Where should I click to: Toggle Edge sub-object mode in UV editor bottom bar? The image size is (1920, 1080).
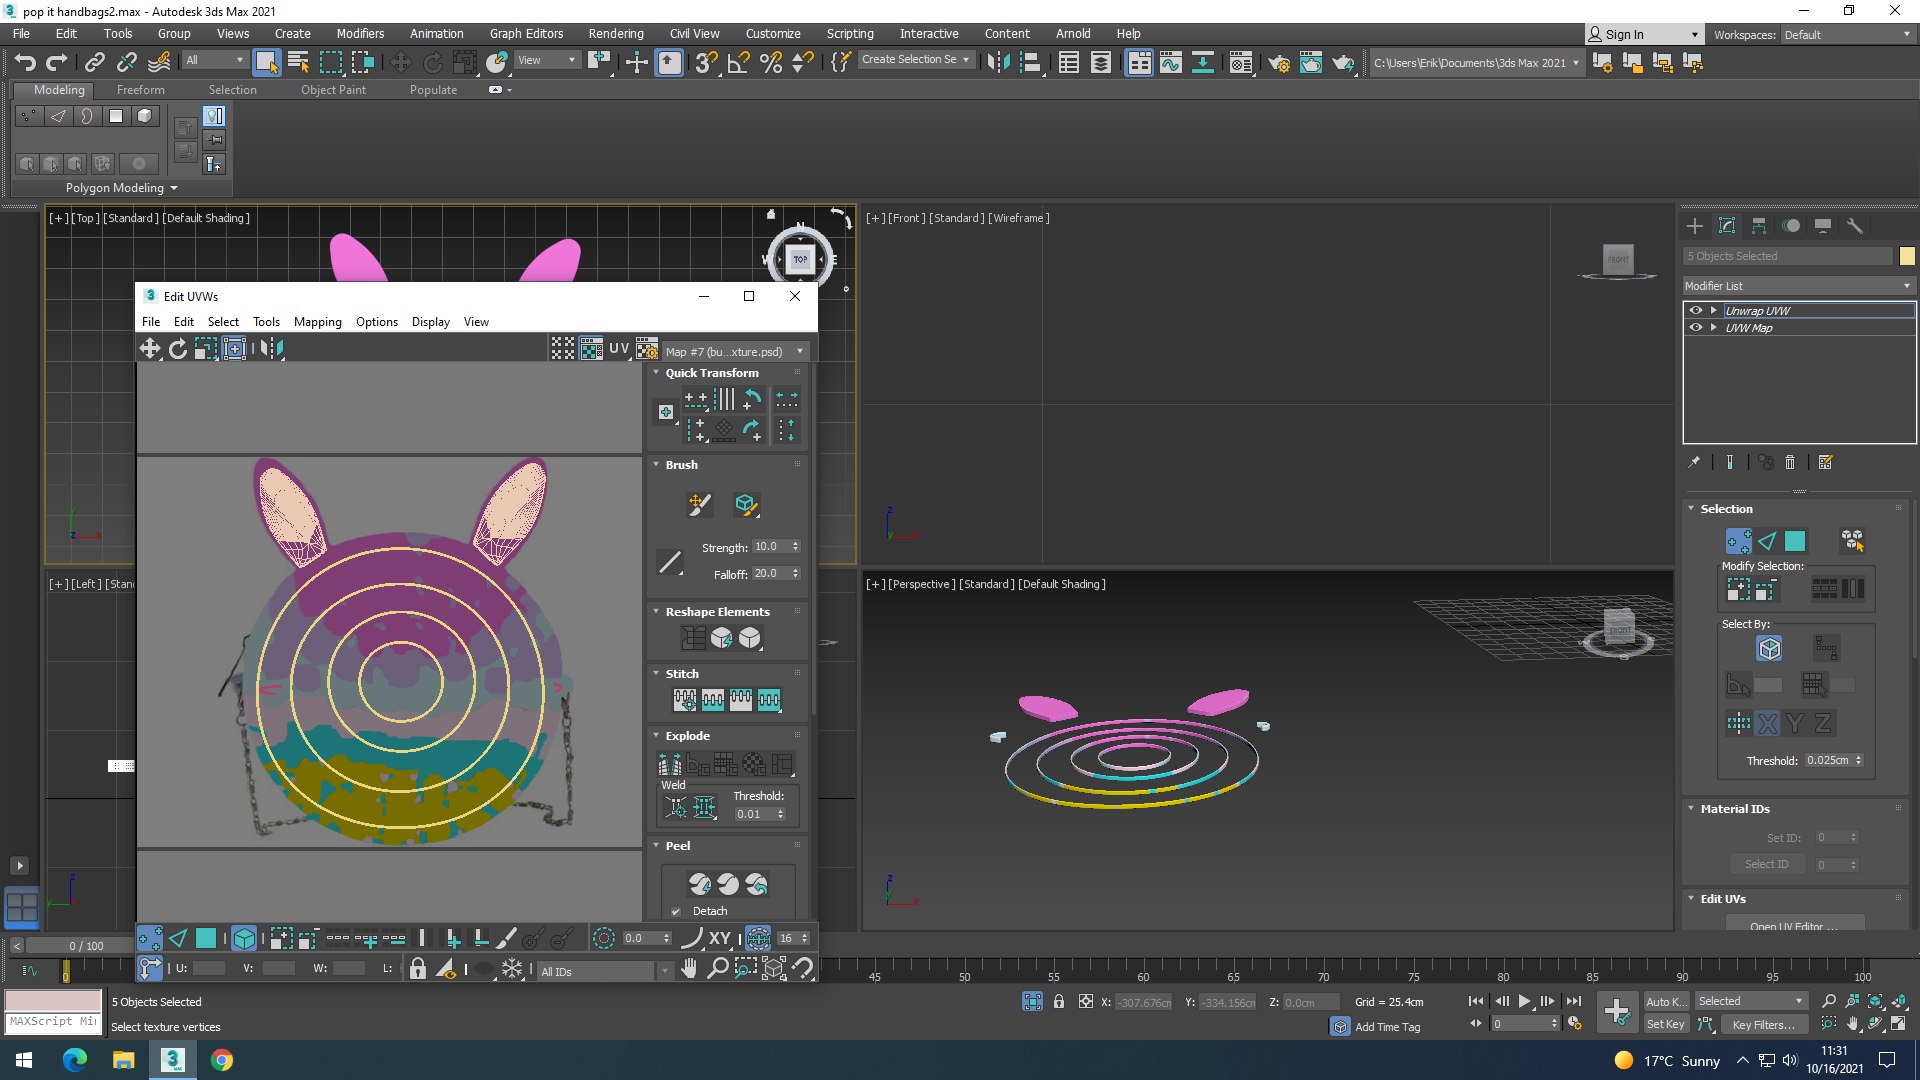click(x=178, y=938)
